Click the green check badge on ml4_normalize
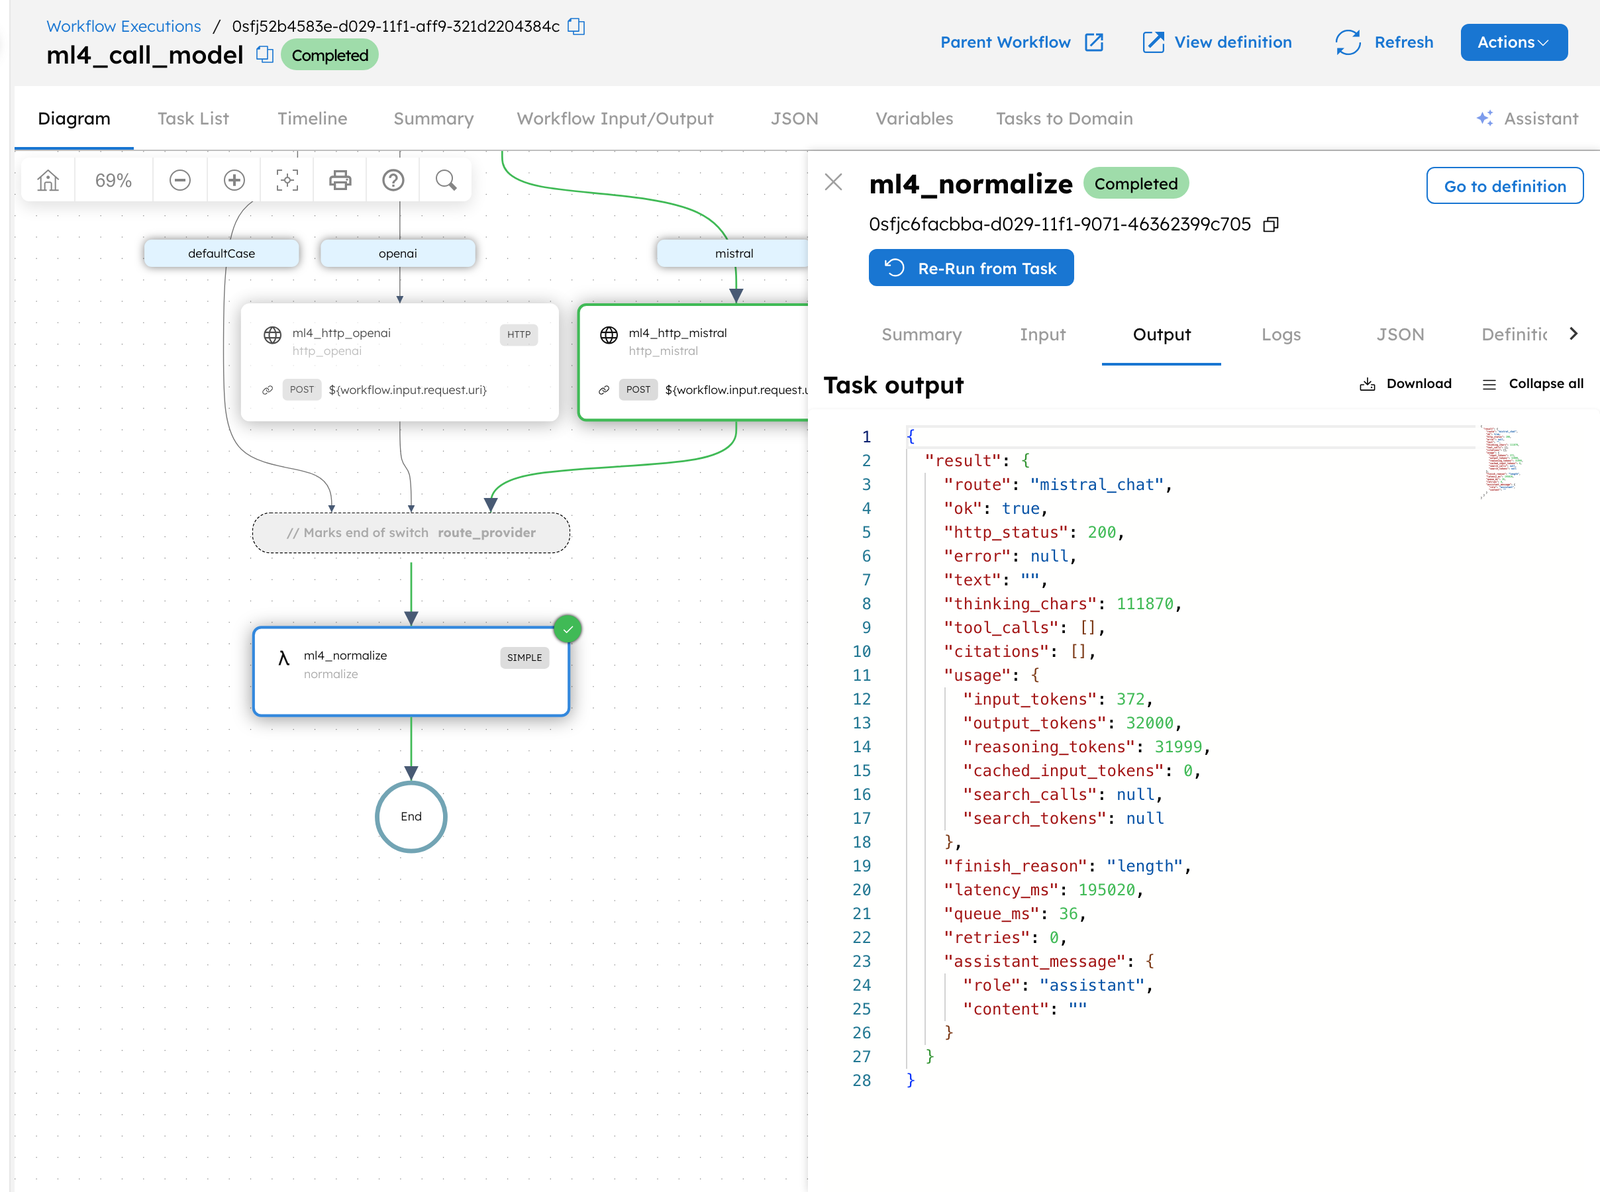The width and height of the screenshot is (1600, 1192). (x=567, y=628)
